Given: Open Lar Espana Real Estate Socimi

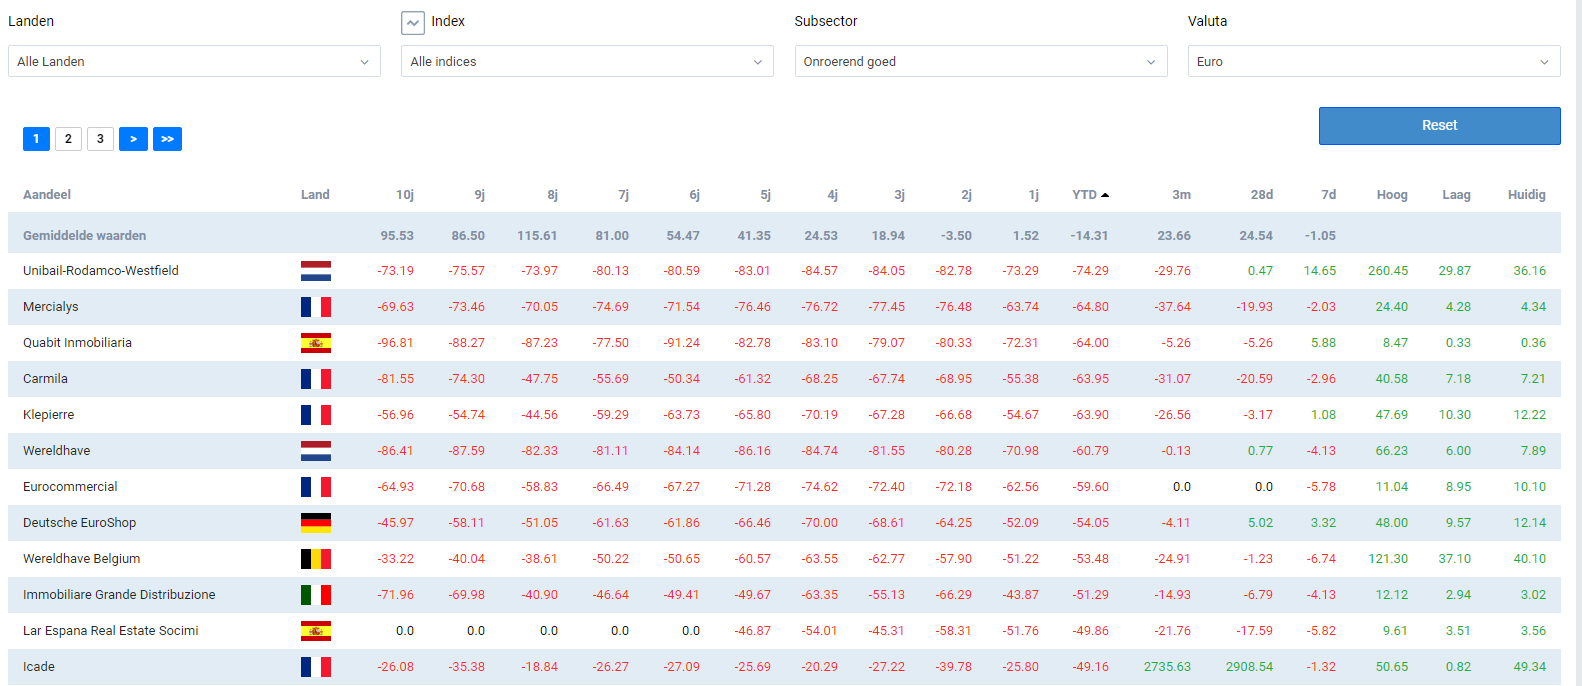Looking at the screenshot, I should tap(110, 631).
